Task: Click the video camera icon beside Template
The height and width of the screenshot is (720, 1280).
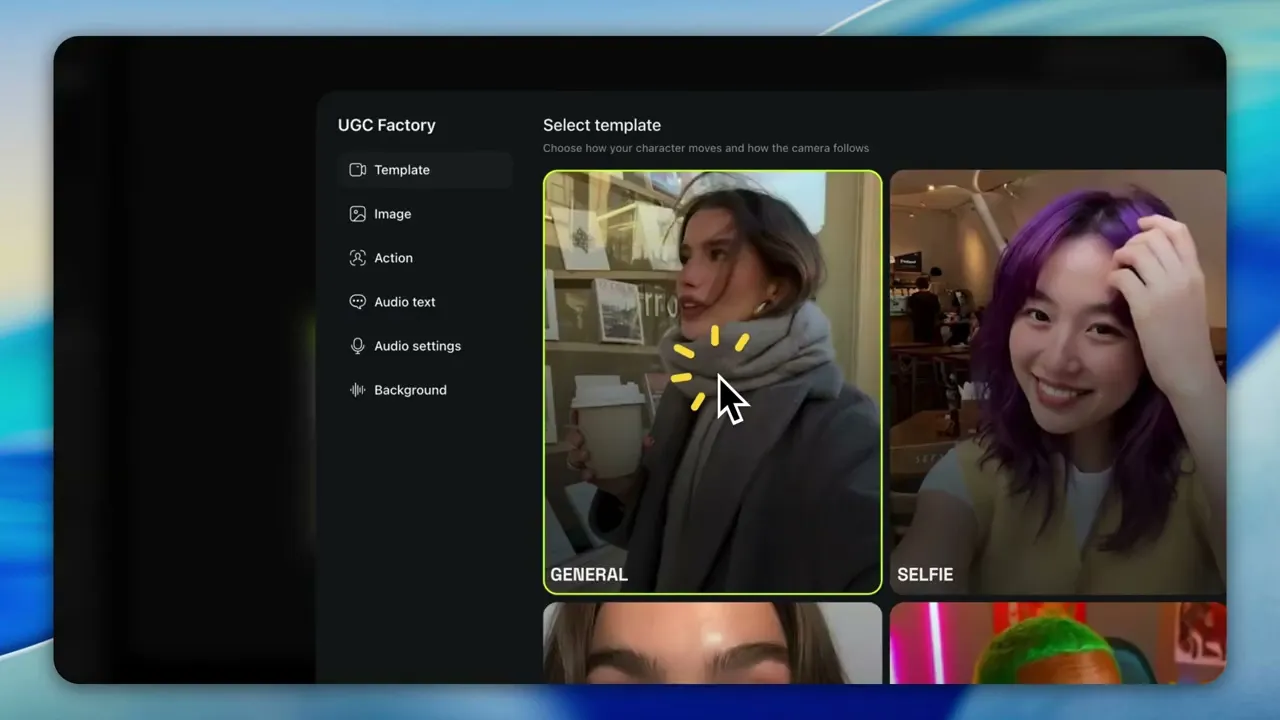Action: pos(357,170)
